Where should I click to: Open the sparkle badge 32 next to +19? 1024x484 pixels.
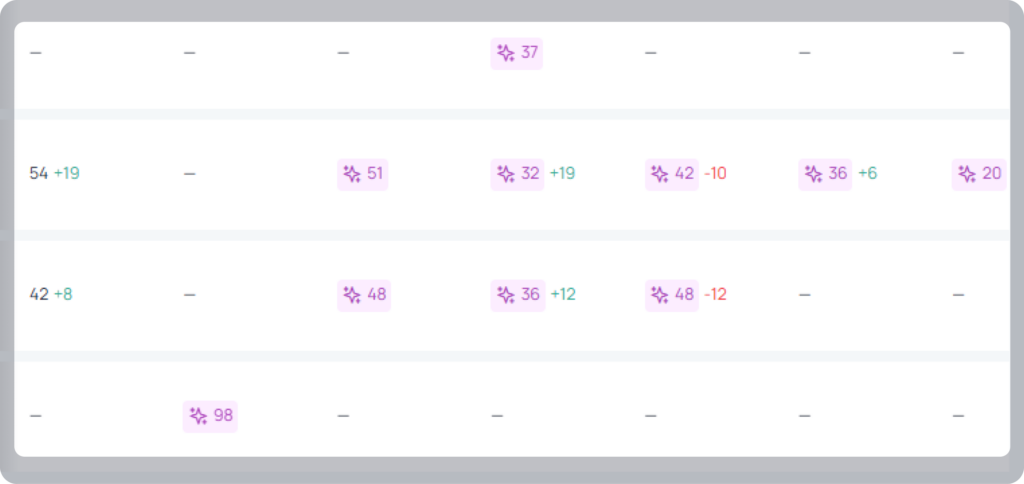pyautogui.click(x=517, y=174)
